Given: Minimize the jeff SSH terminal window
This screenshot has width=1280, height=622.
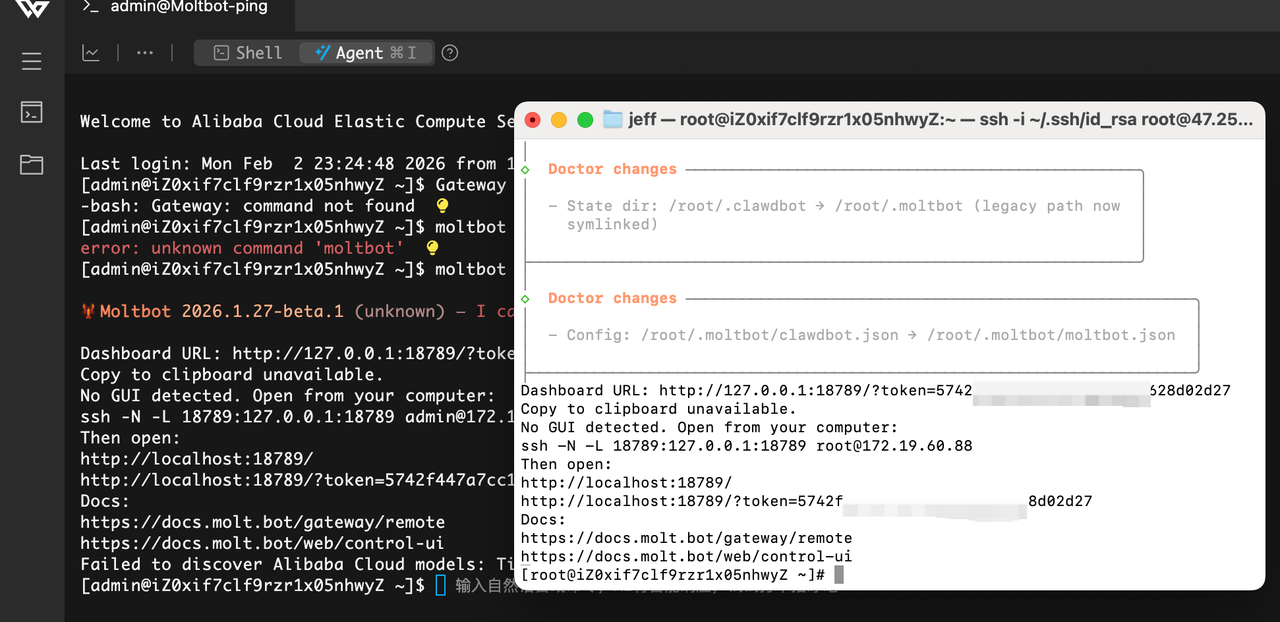Looking at the screenshot, I should pyautogui.click(x=559, y=120).
